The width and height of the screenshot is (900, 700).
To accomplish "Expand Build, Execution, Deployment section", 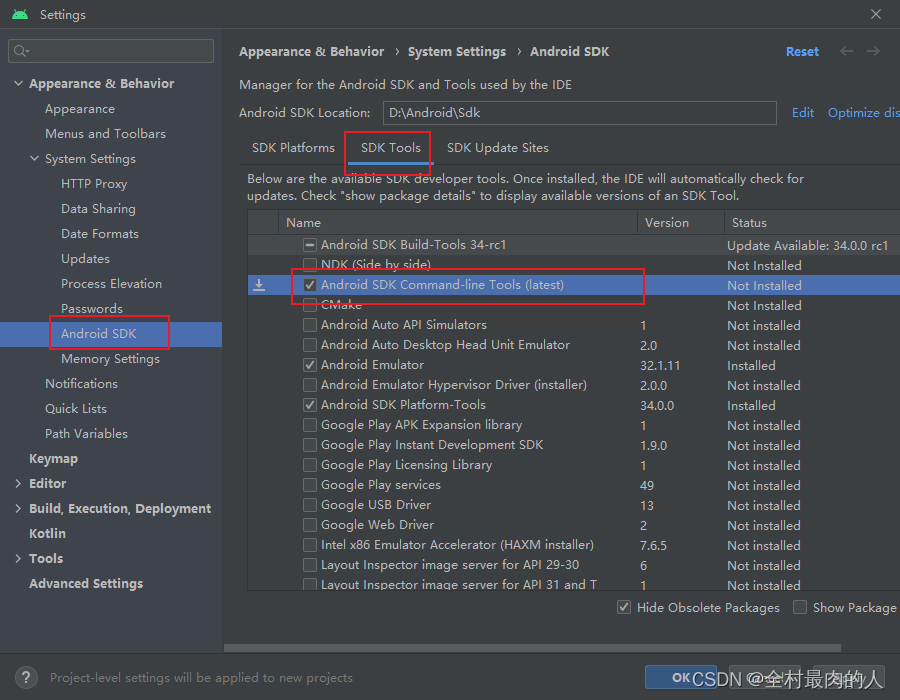I will coord(18,509).
